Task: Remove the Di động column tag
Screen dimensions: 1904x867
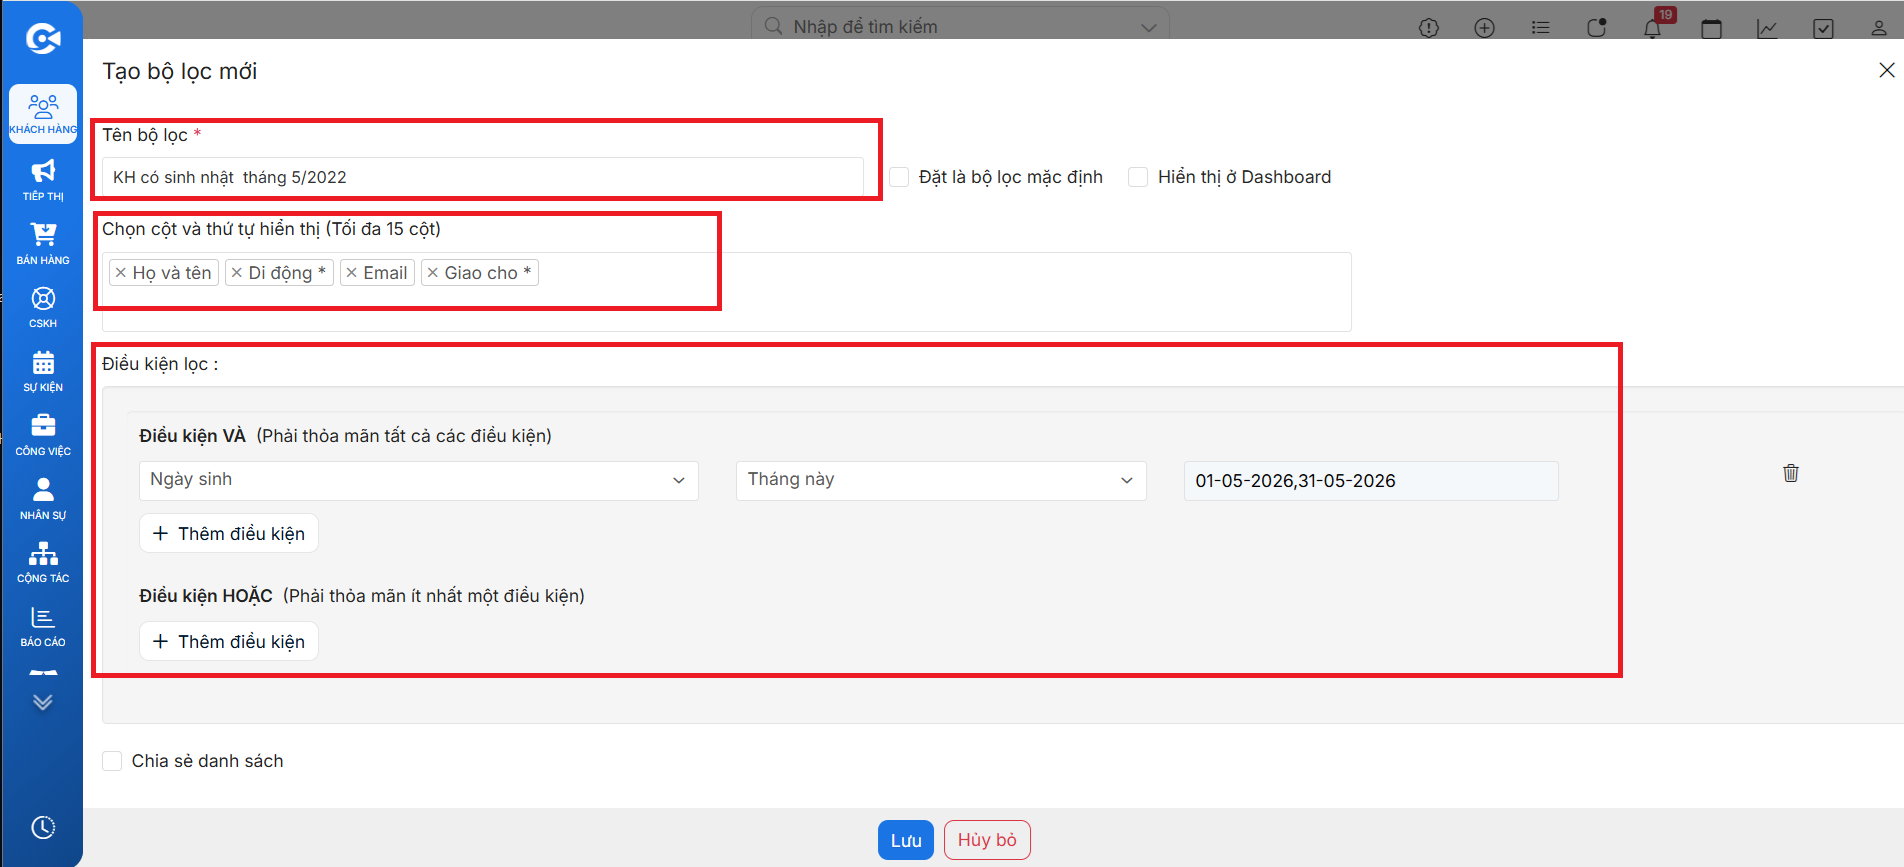Action: pos(237,273)
